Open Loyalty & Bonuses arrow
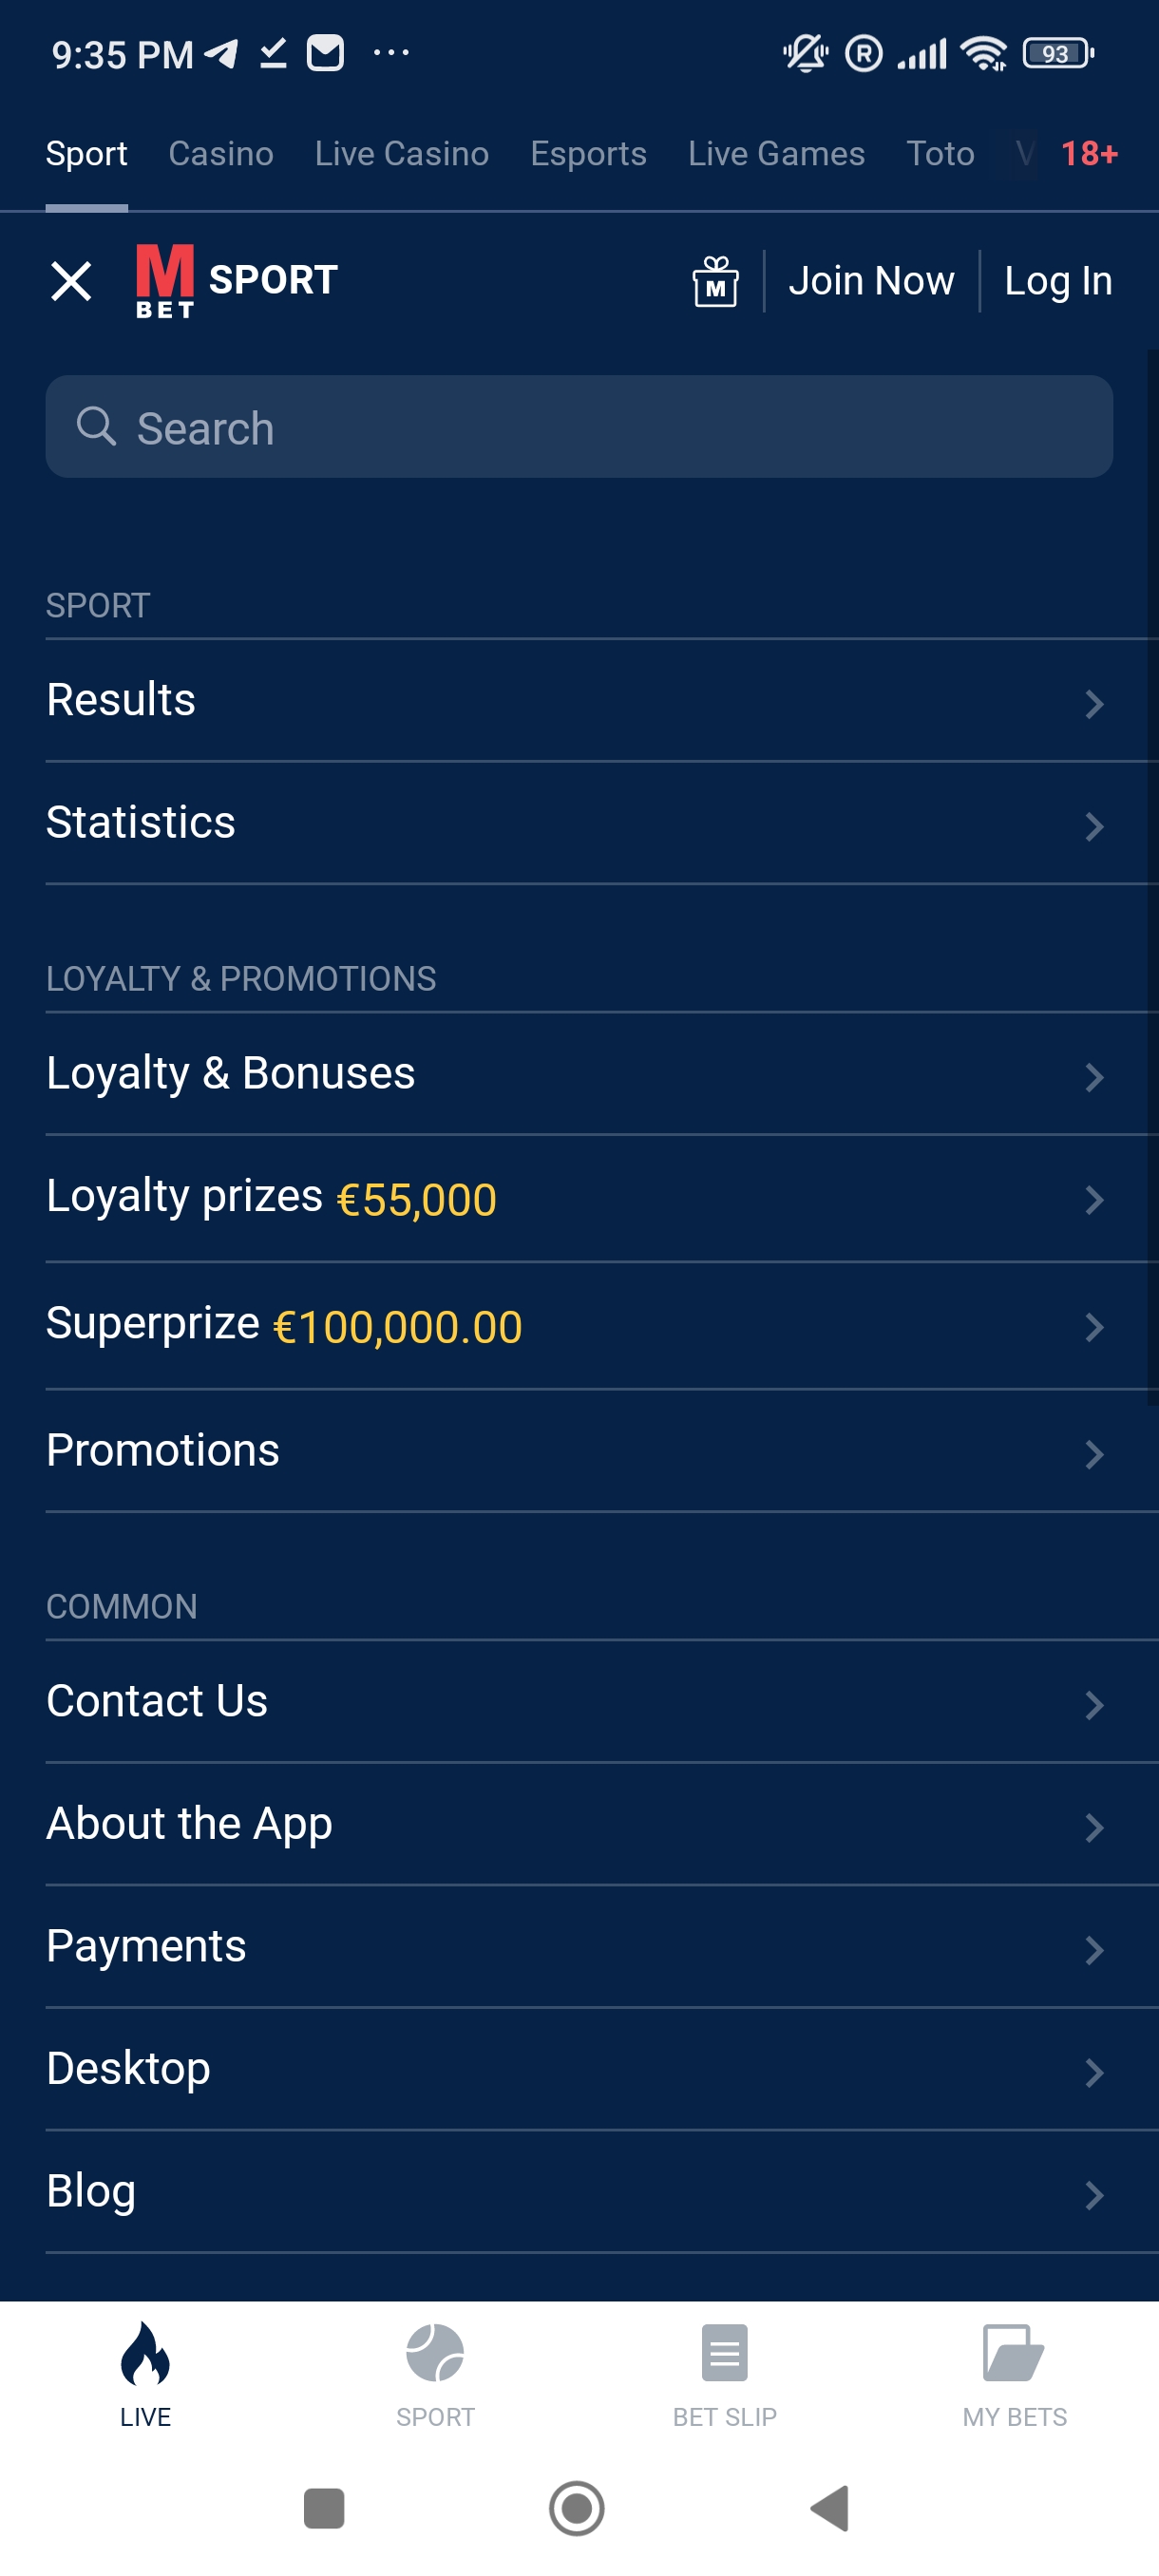Viewport: 1159px width, 2576px height. [x=1094, y=1077]
